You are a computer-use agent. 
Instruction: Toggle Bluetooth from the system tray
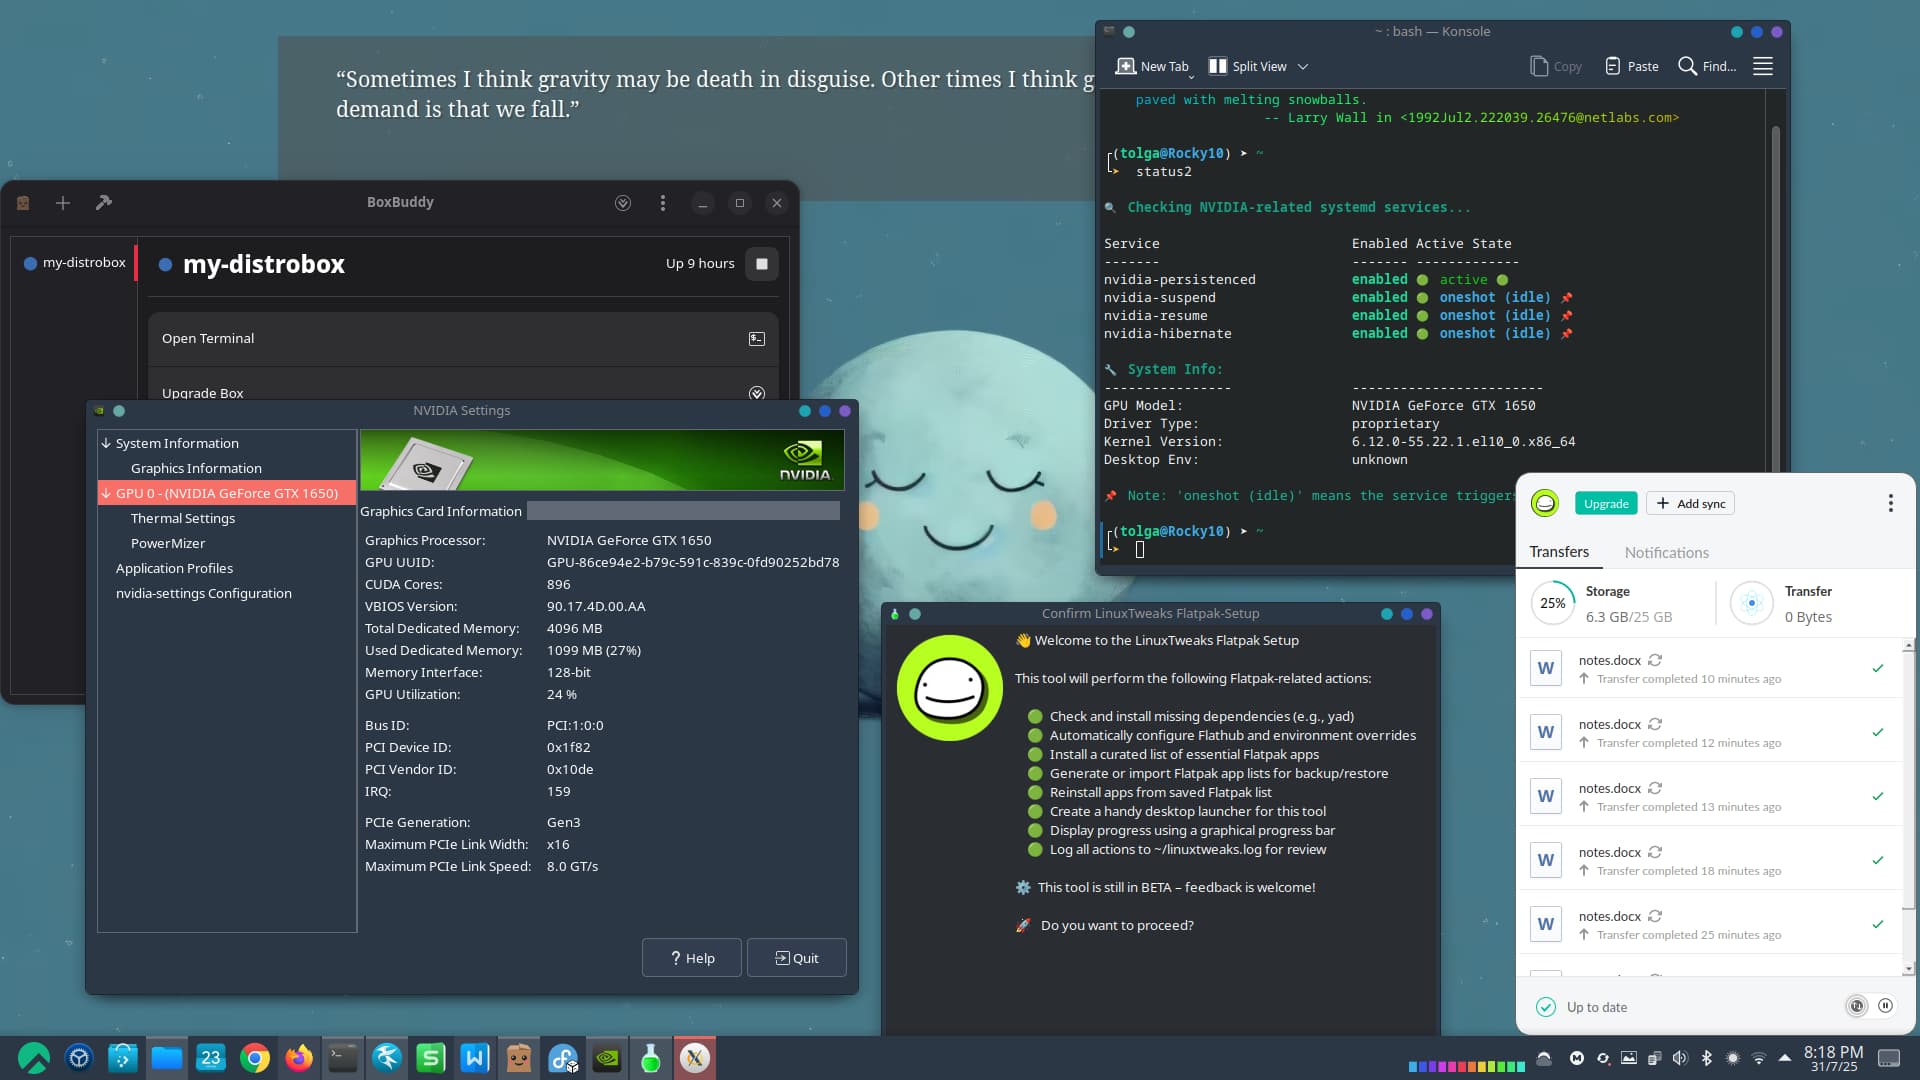(1707, 1058)
